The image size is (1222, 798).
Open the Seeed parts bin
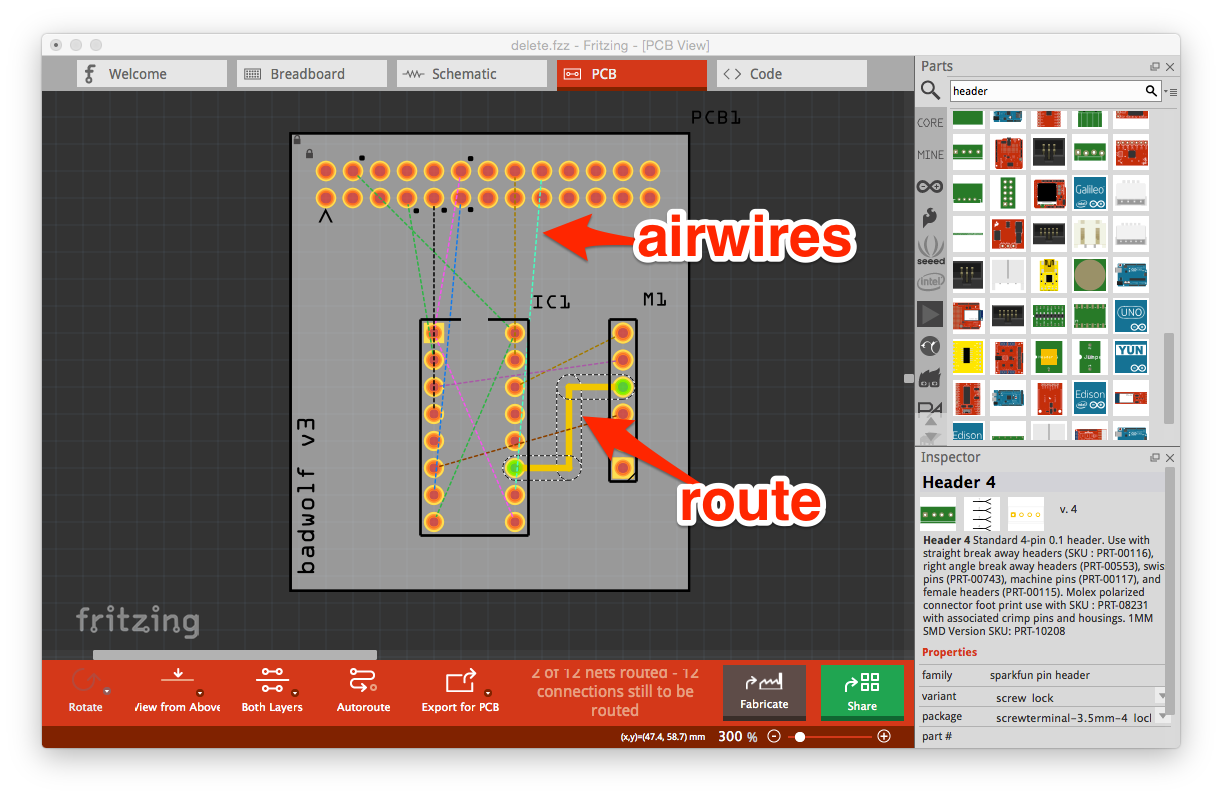click(x=930, y=249)
